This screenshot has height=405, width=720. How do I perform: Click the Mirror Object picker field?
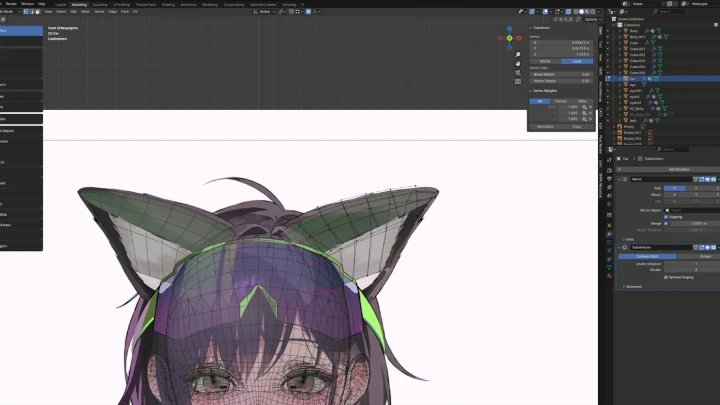coord(692,210)
